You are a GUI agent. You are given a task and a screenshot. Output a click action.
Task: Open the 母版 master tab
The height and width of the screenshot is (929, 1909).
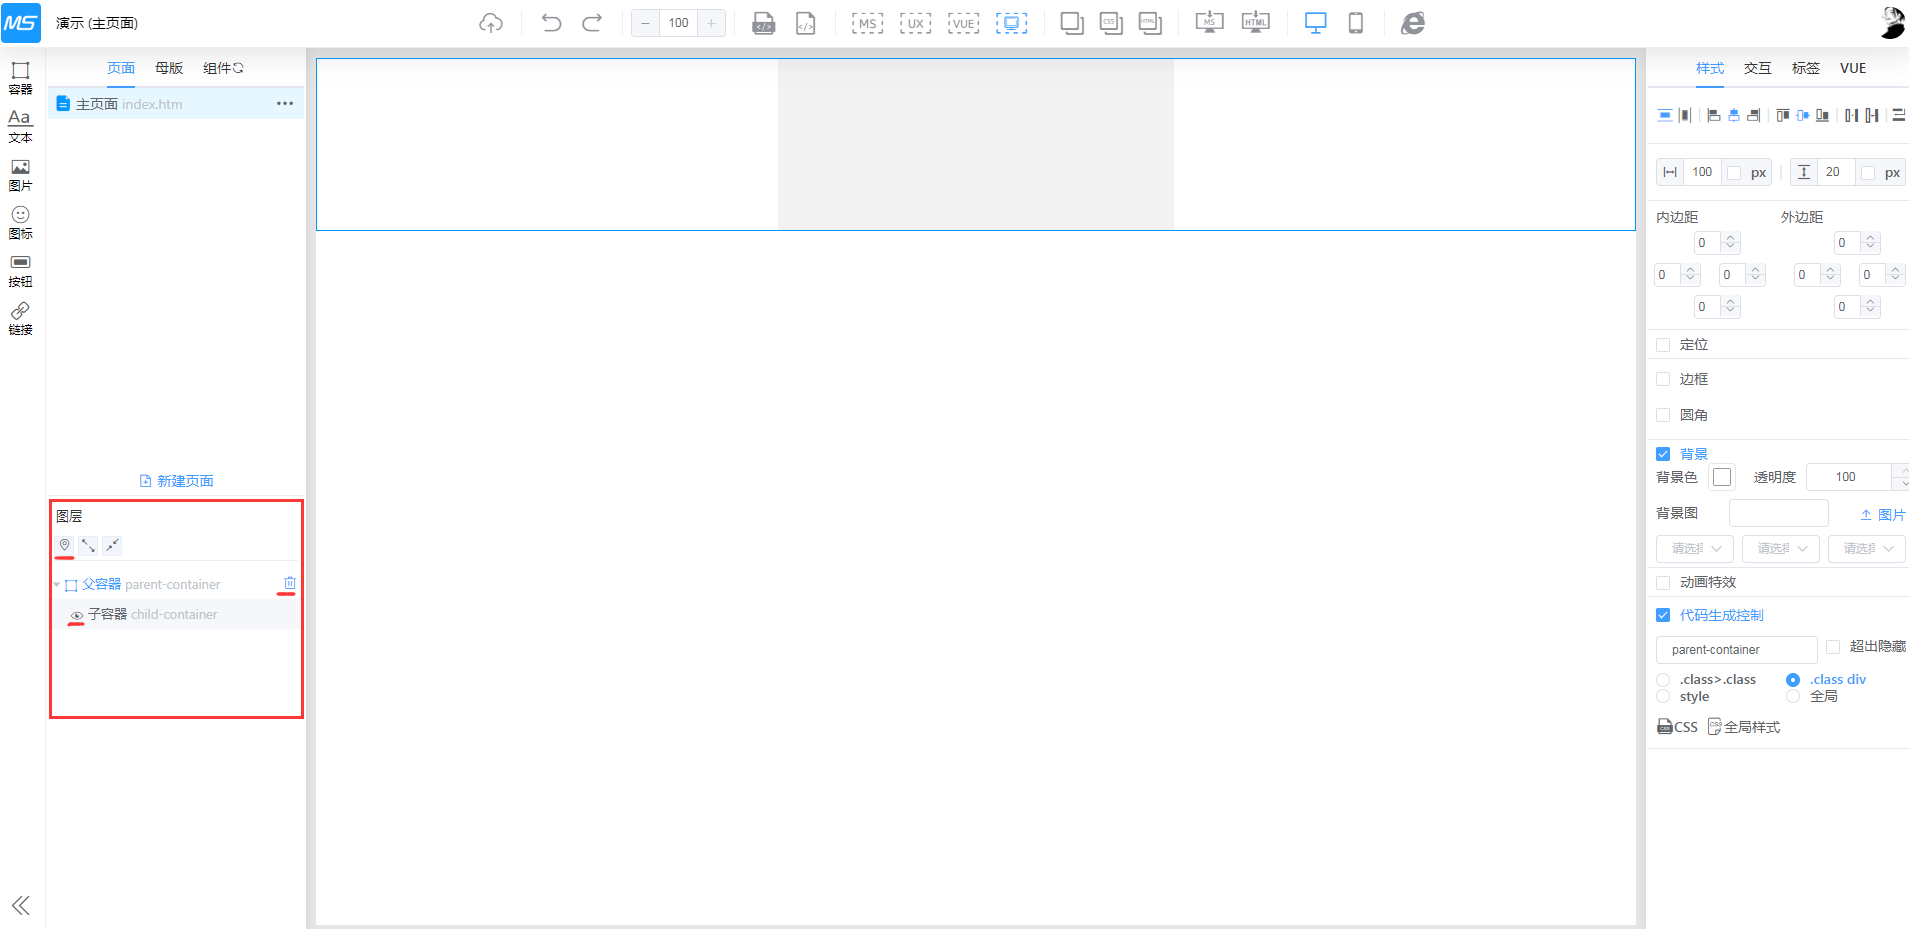coord(169,68)
